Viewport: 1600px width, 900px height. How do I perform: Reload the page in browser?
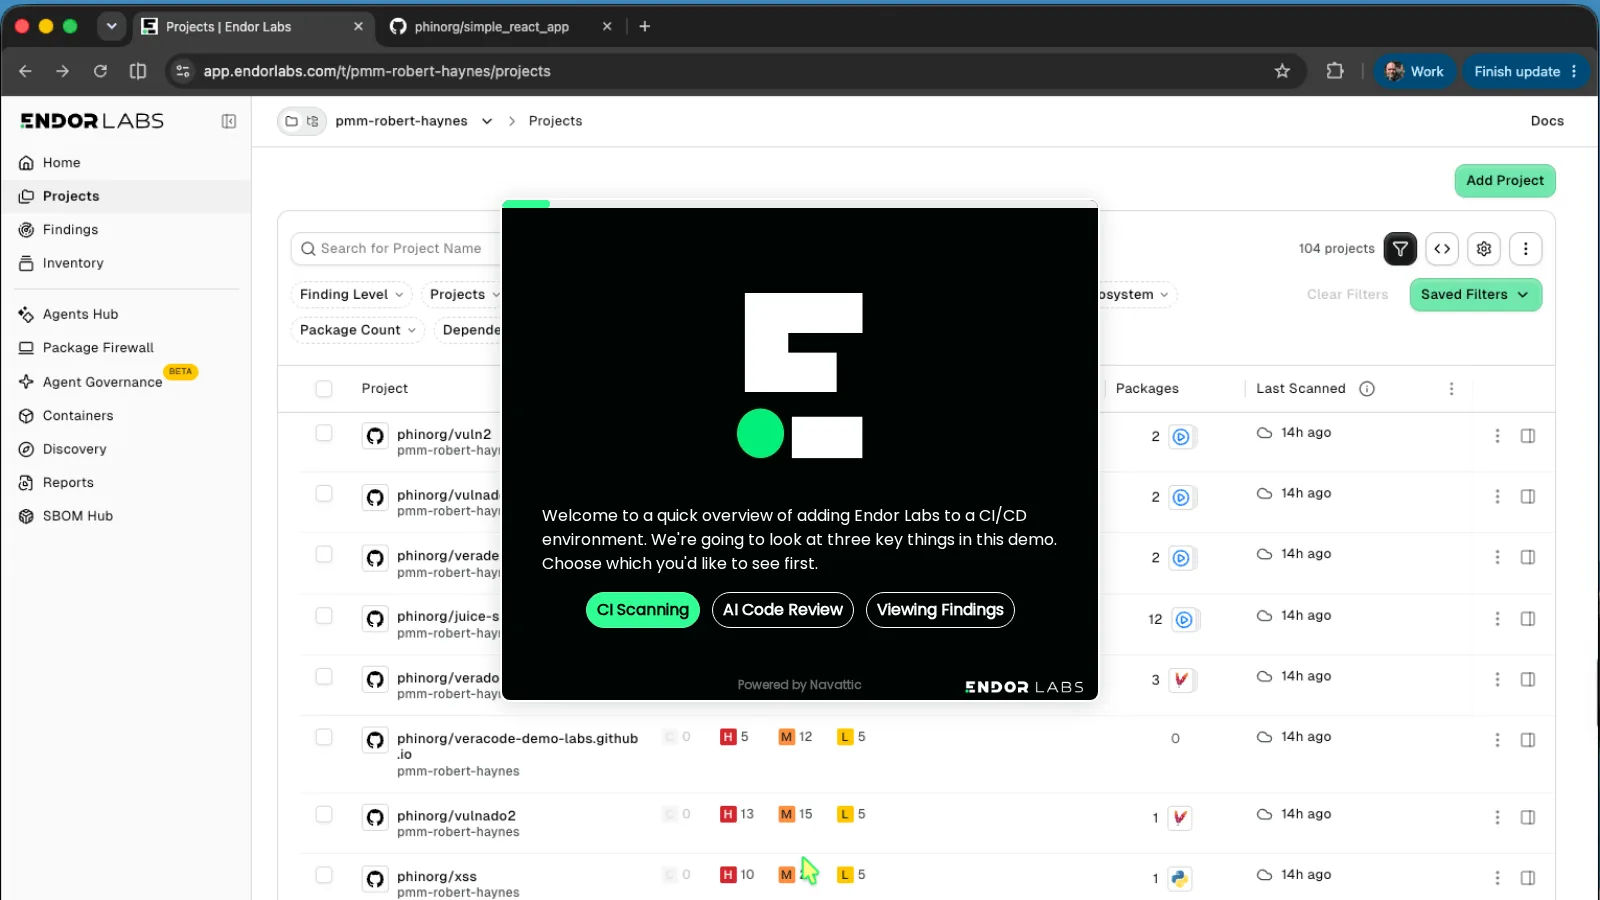pos(100,71)
